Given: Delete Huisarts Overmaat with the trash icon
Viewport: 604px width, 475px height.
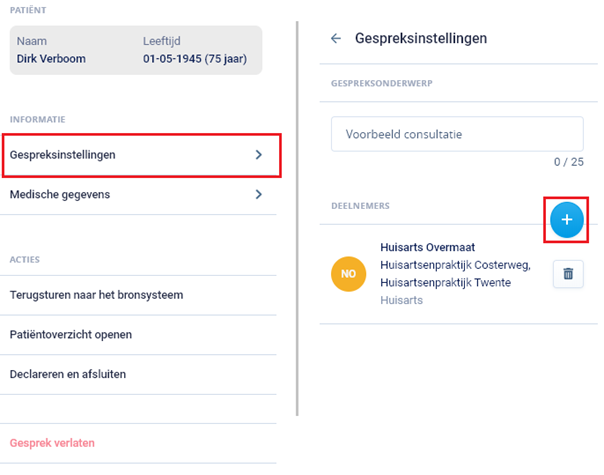Looking at the screenshot, I should (x=568, y=274).
